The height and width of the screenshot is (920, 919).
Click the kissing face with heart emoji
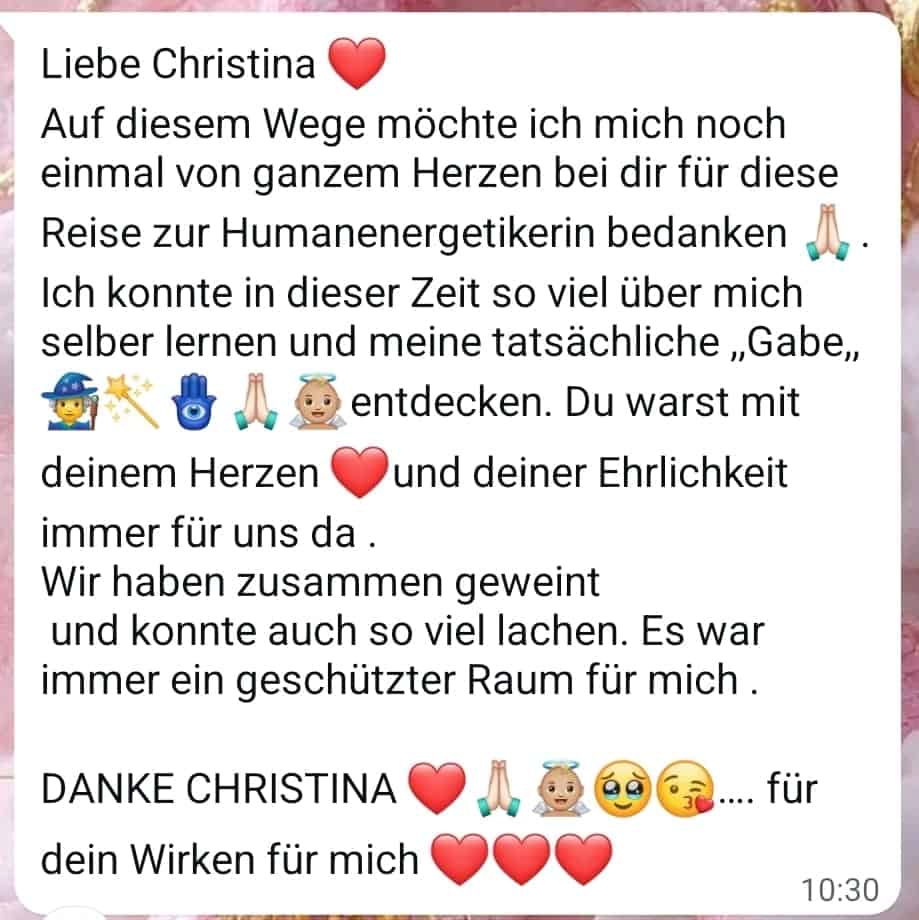[685, 789]
